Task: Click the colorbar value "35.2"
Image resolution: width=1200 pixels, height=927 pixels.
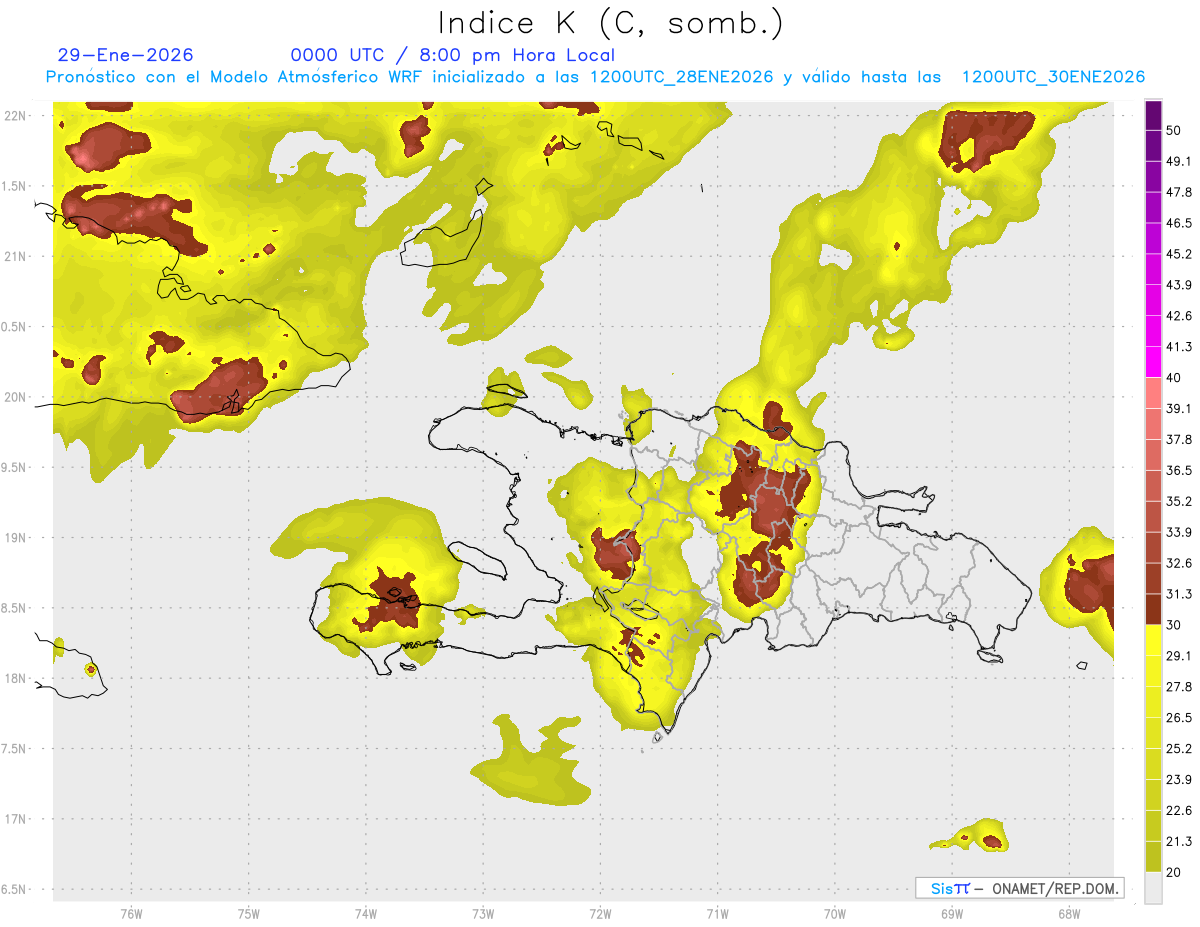Action: click(1179, 501)
